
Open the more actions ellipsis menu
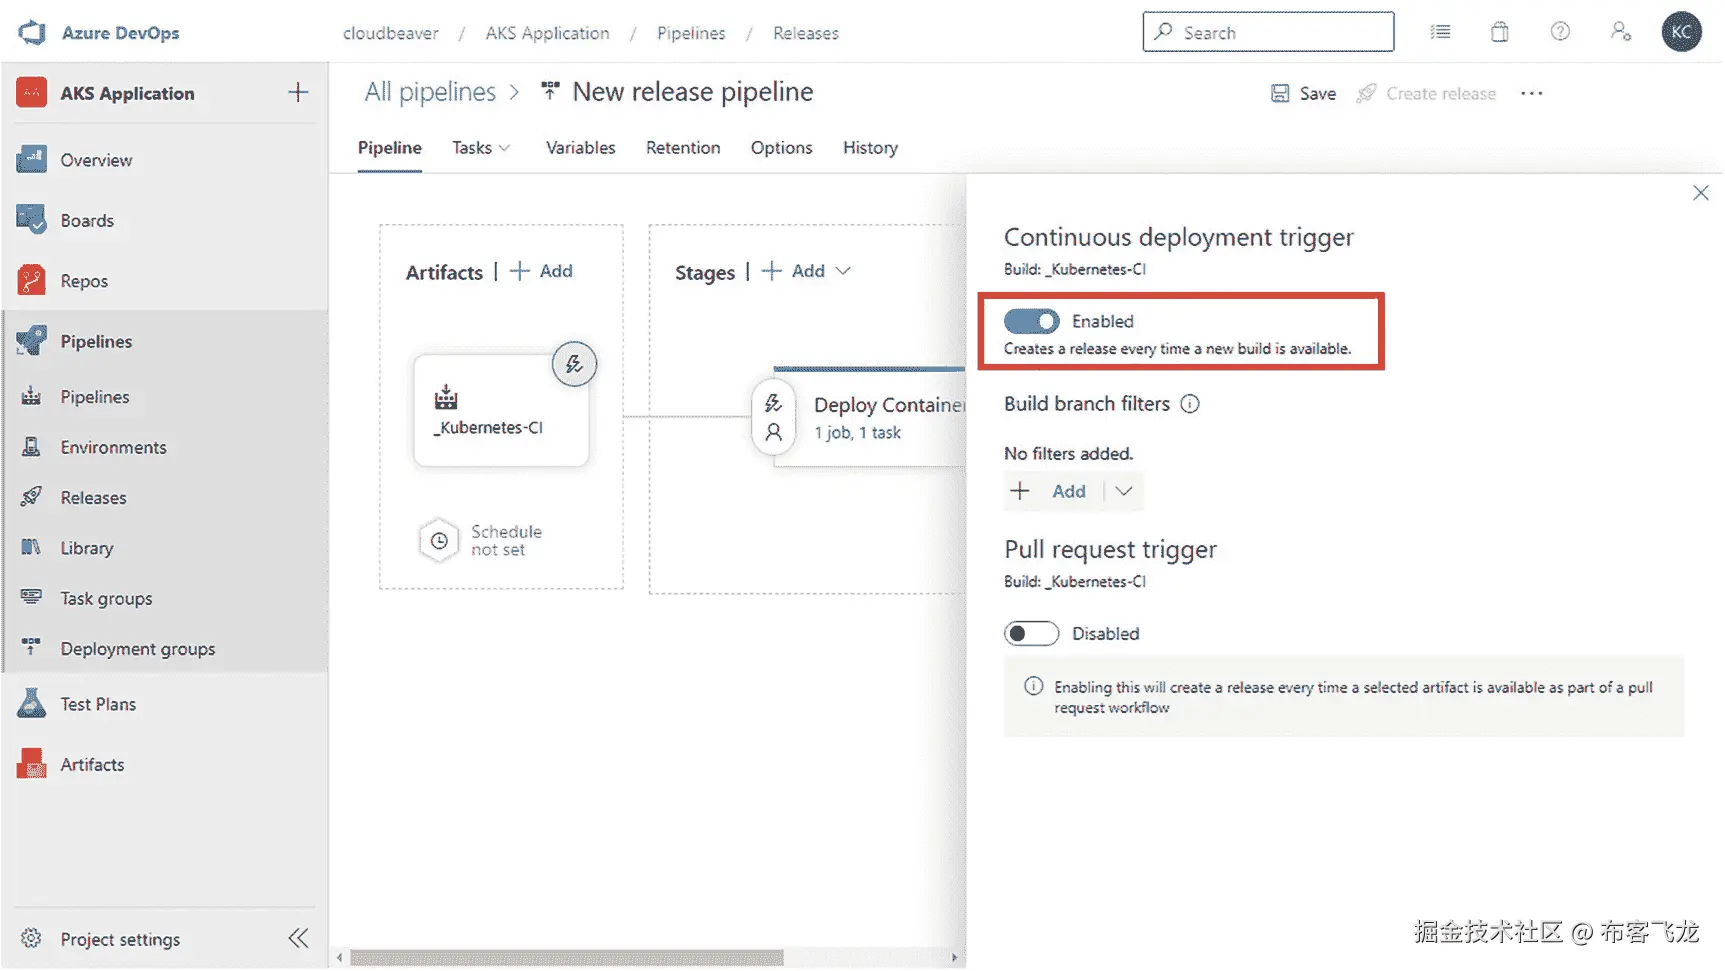click(x=1532, y=93)
